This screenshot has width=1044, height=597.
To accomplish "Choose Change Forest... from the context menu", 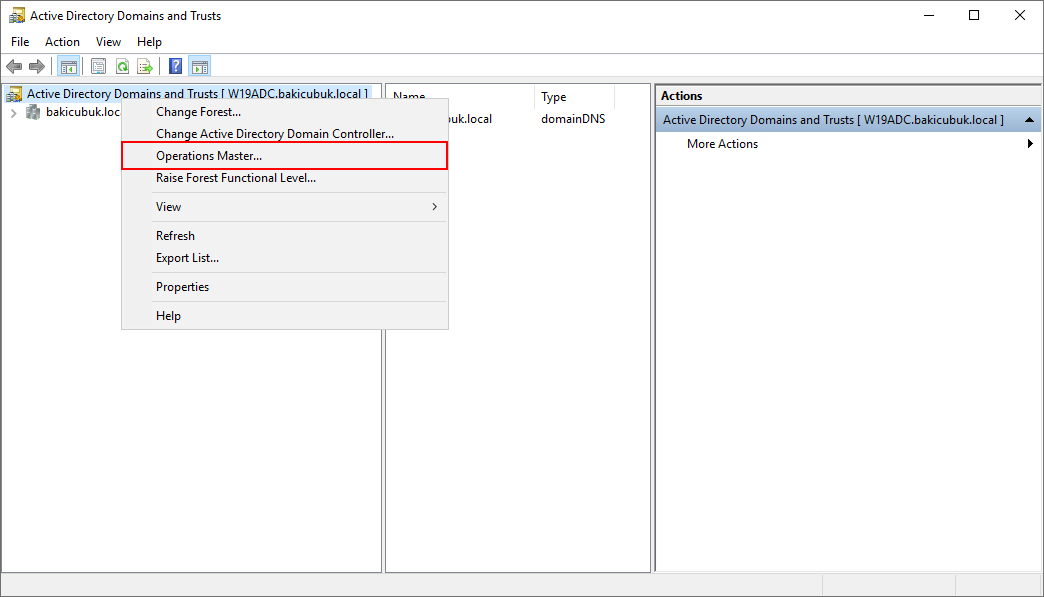I will (285, 112).
